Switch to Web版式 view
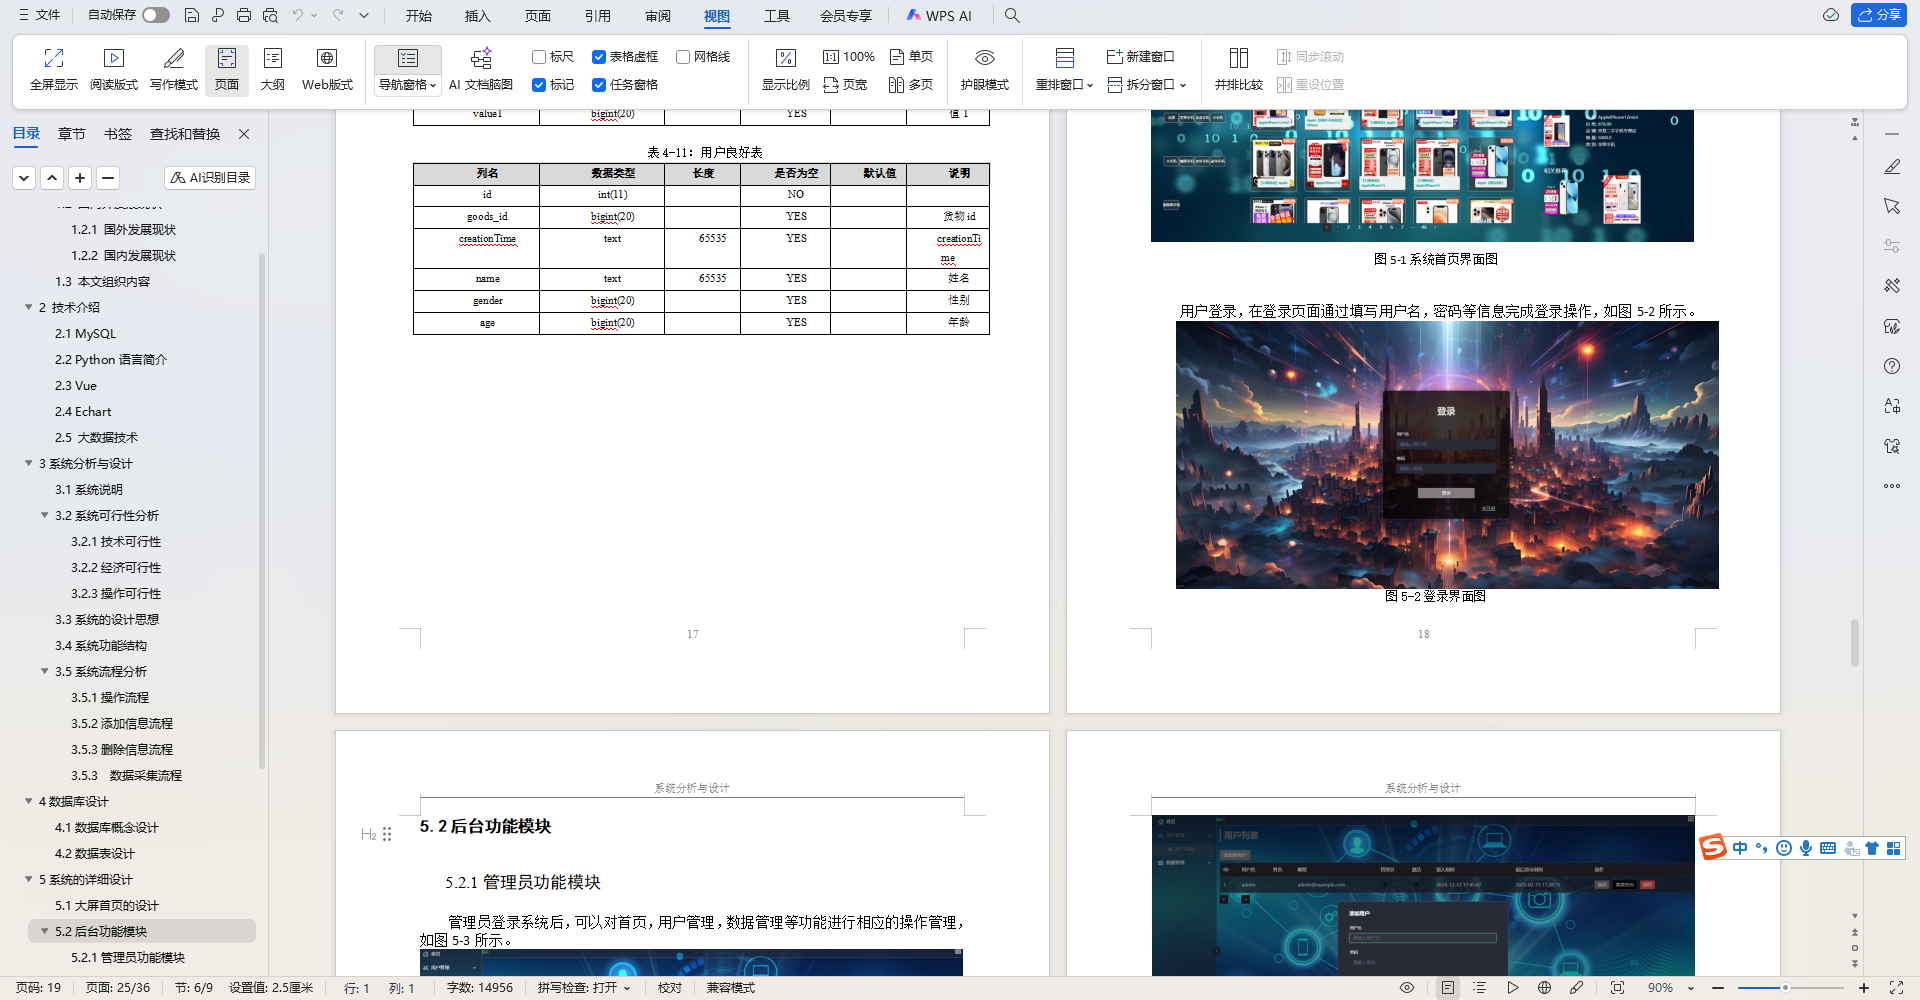 coord(326,68)
